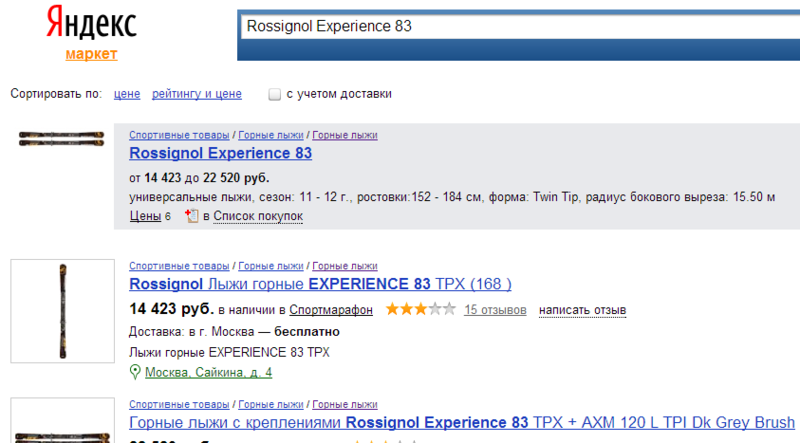This screenshot has height=443, width=800.
Task: Click the Доставка: в г. Москва — бесплатно text
Action: (x=234, y=332)
